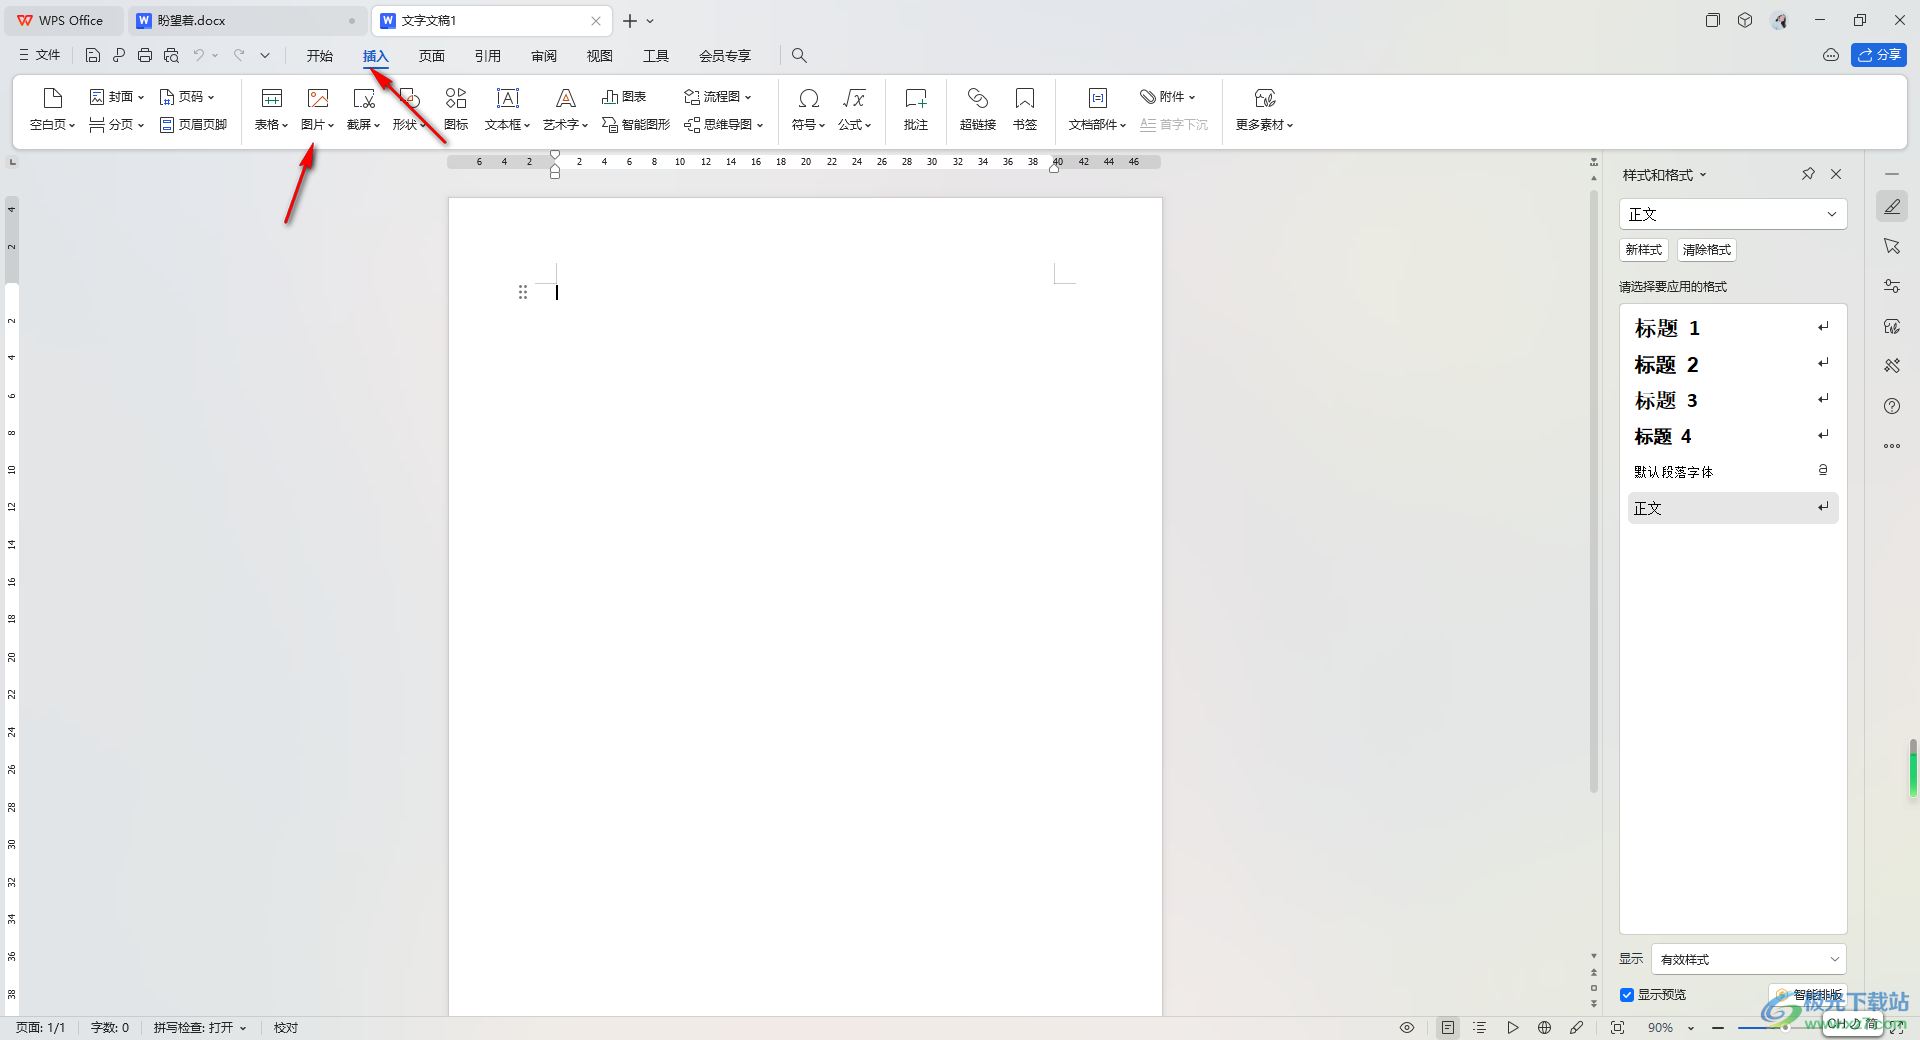Insert a 公式 formula
Screen dimensions: 1920x1040
coord(854,109)
